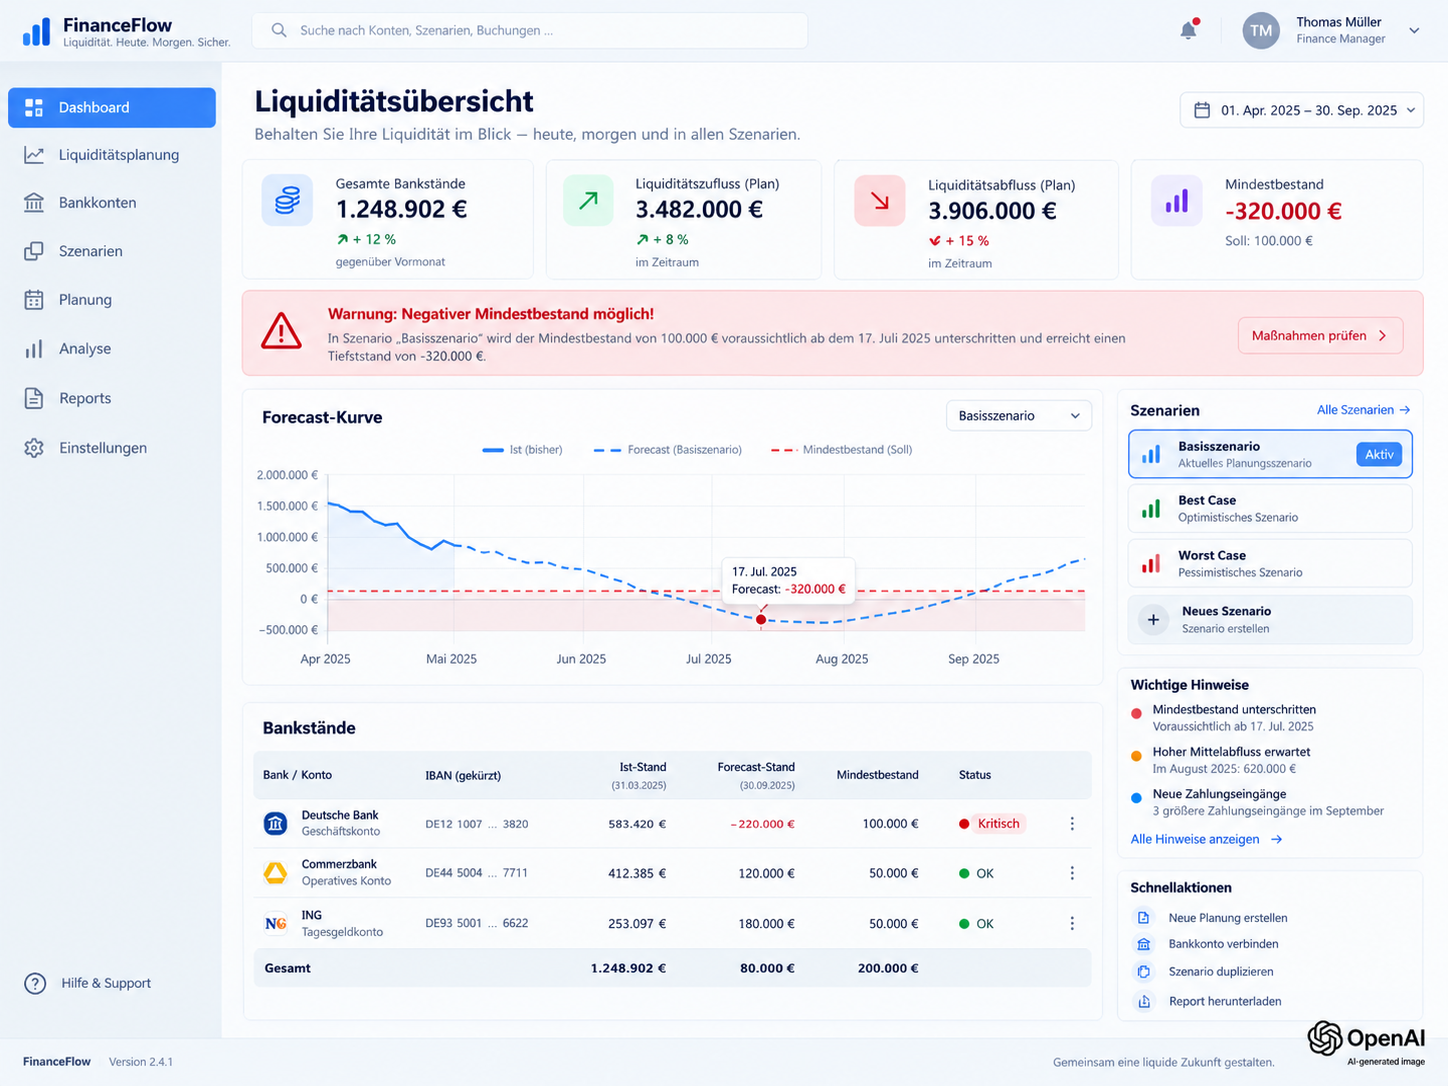Click the warning triangle icon

tap(281, 331)
